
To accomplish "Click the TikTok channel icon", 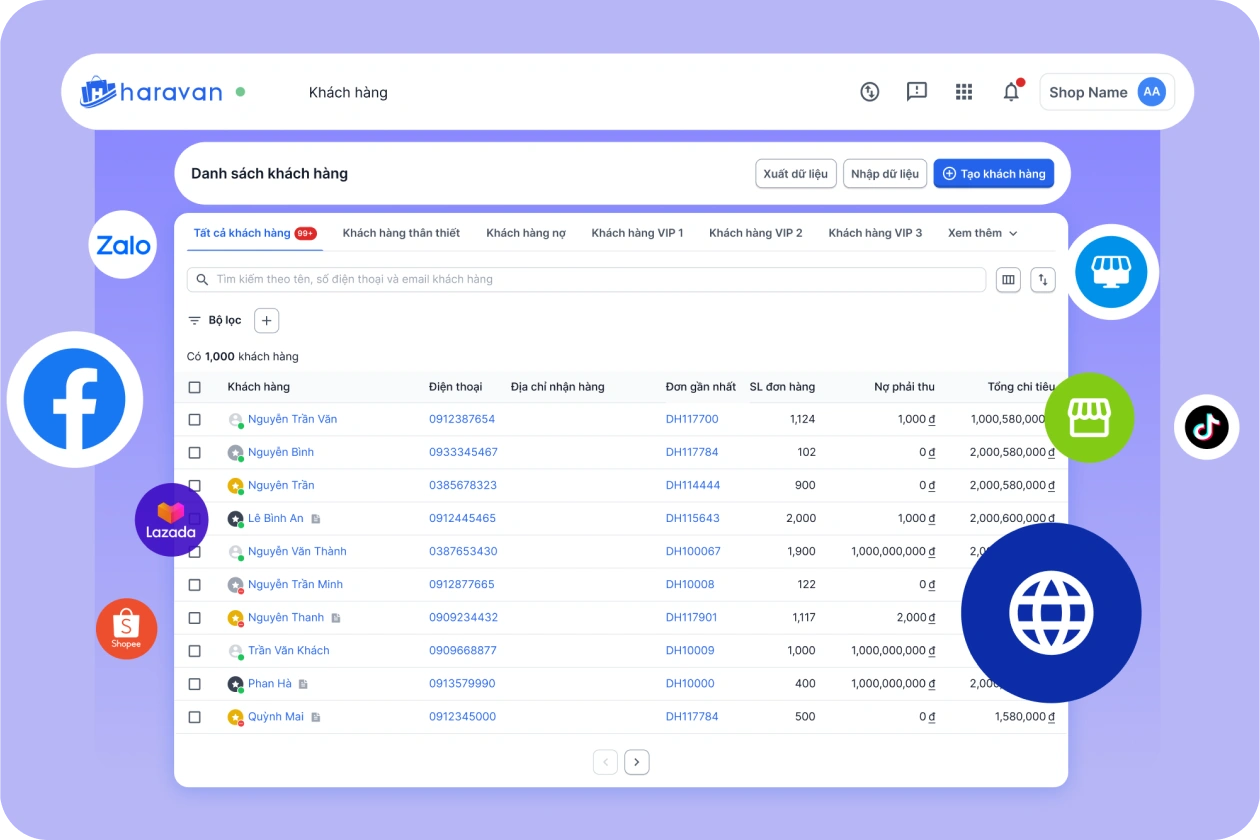I will coord(1206,428).
